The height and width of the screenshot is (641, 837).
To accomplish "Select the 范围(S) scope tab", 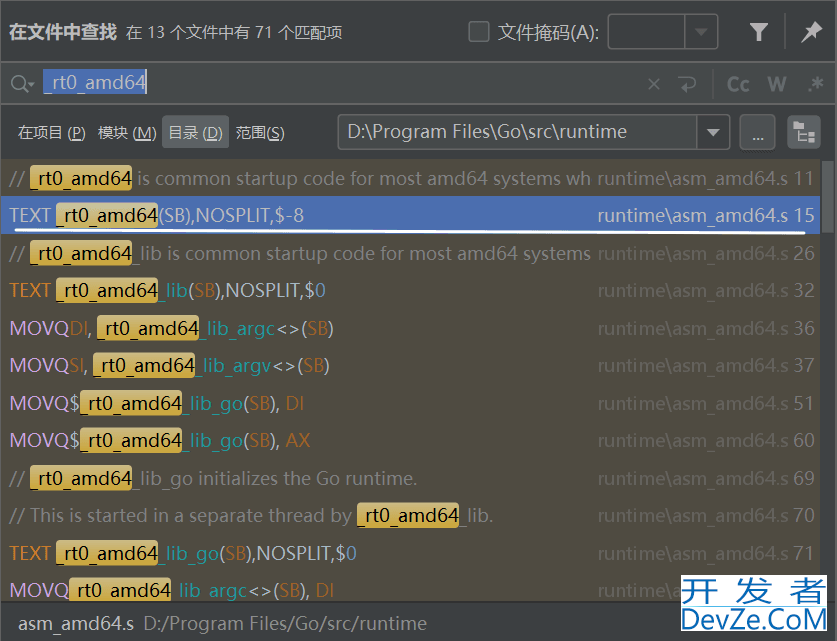I will pyautogui.click(x=260, y=132).
